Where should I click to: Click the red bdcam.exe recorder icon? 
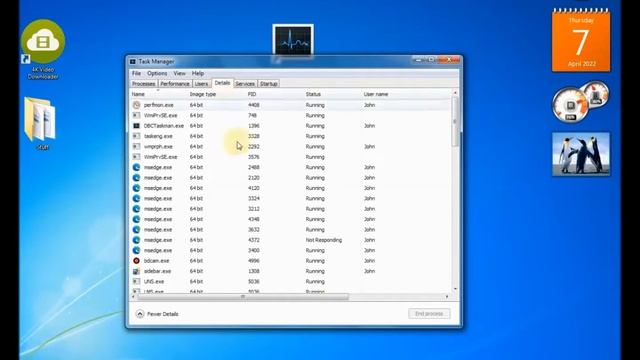tap(136, 261)
